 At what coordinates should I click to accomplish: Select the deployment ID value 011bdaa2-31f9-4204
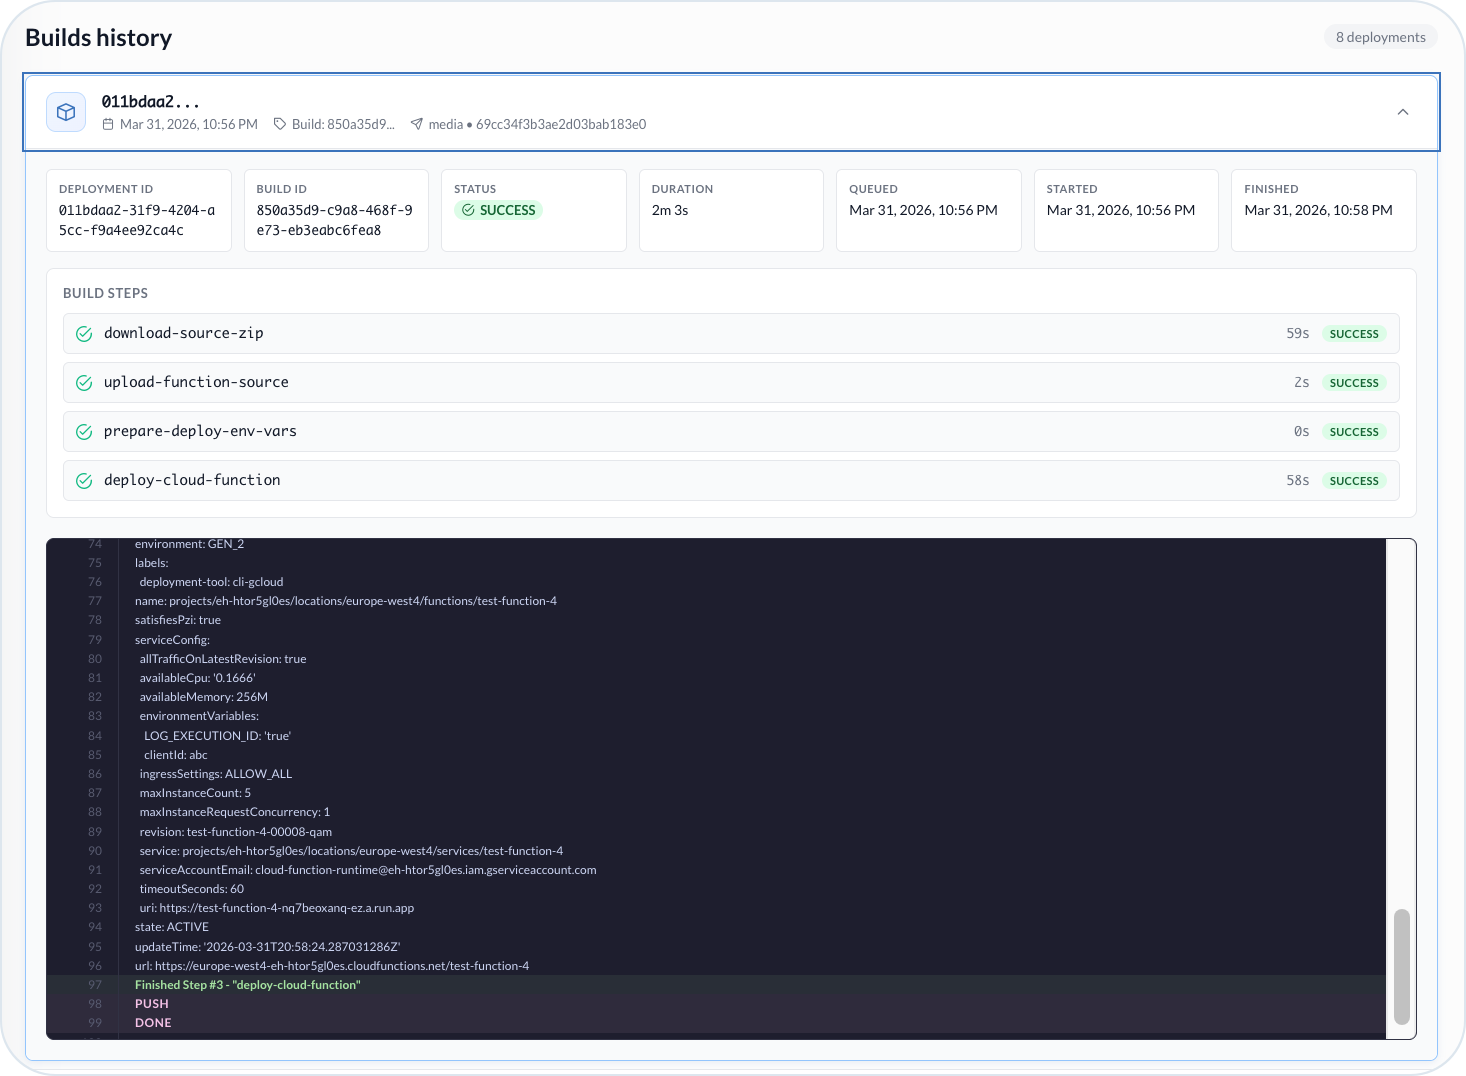137,220
